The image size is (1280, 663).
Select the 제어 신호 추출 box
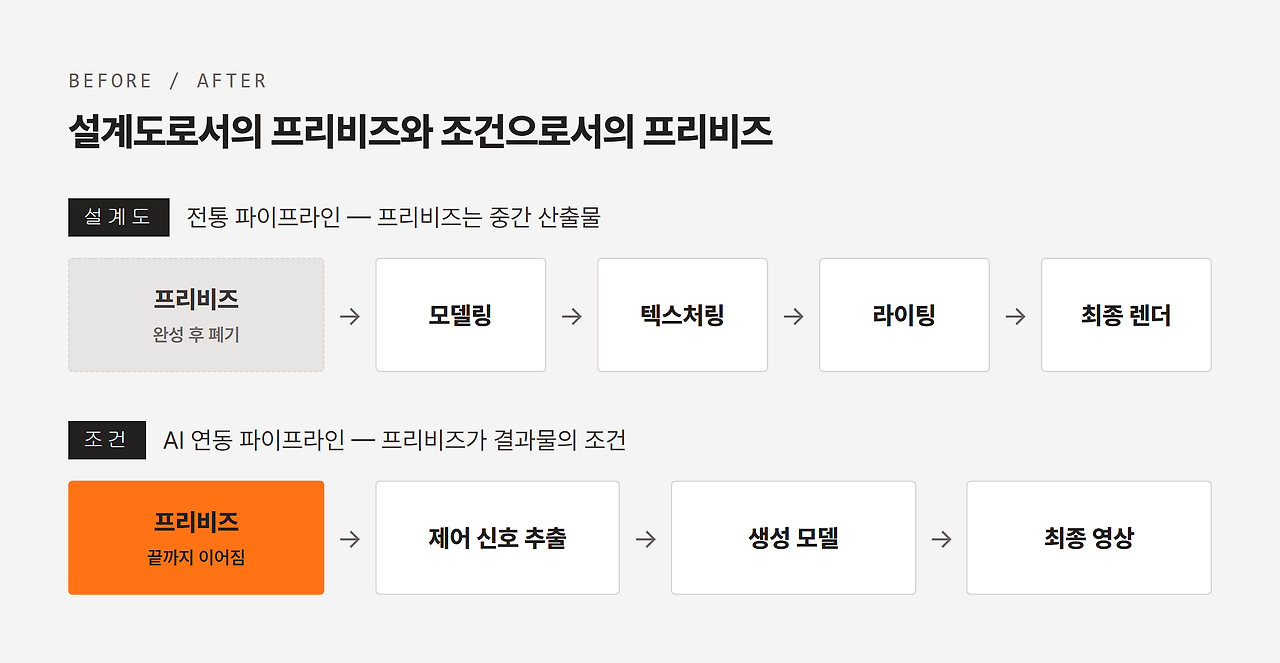click(498, 538)
